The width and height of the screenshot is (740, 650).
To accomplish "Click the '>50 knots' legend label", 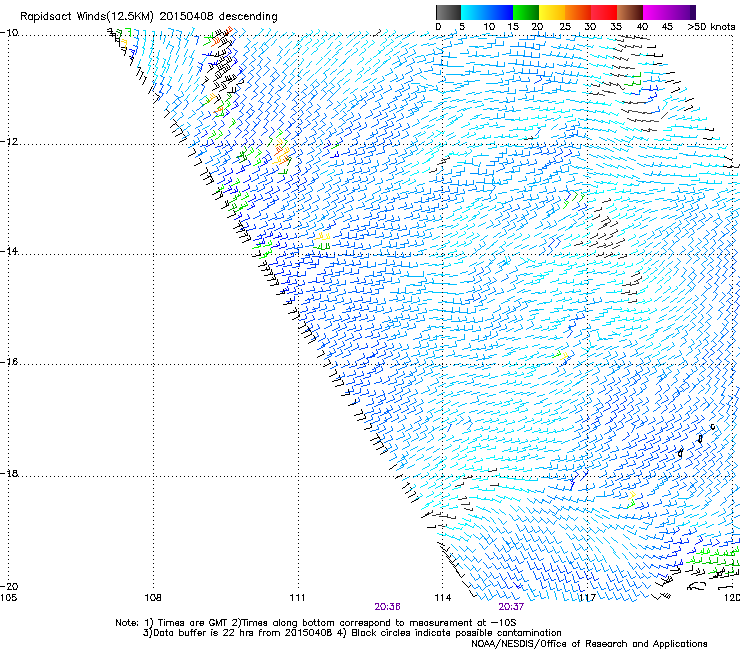I will pos(711,27).
